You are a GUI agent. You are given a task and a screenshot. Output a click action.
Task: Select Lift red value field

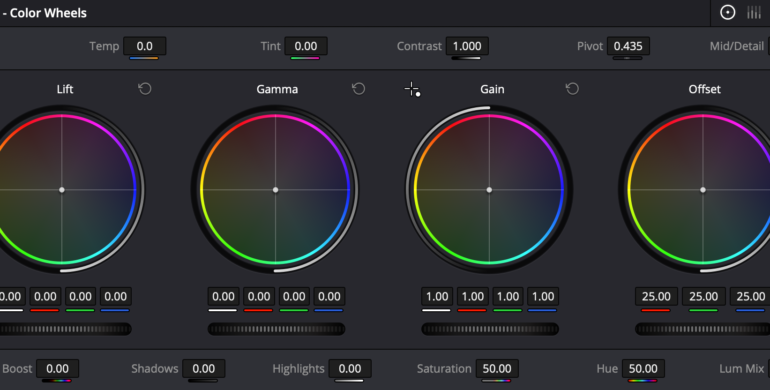(45, 297)
